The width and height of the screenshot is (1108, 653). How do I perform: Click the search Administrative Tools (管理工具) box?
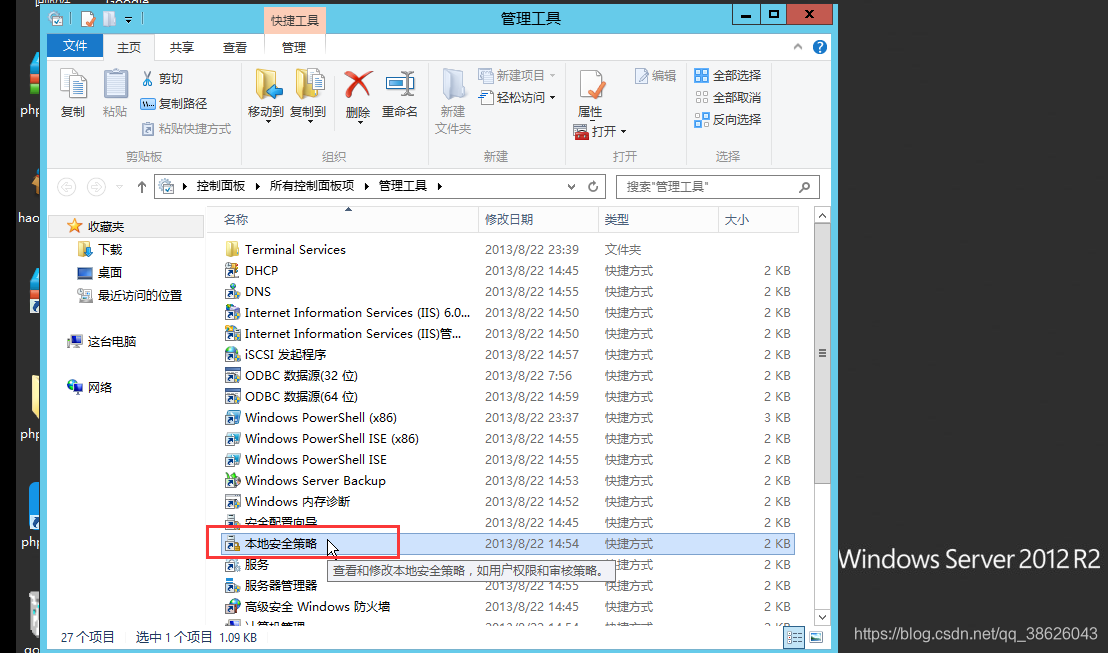717,187
